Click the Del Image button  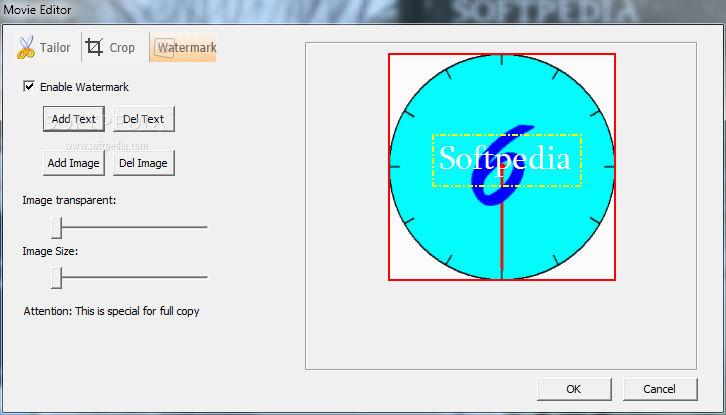[x=144, y=163]
